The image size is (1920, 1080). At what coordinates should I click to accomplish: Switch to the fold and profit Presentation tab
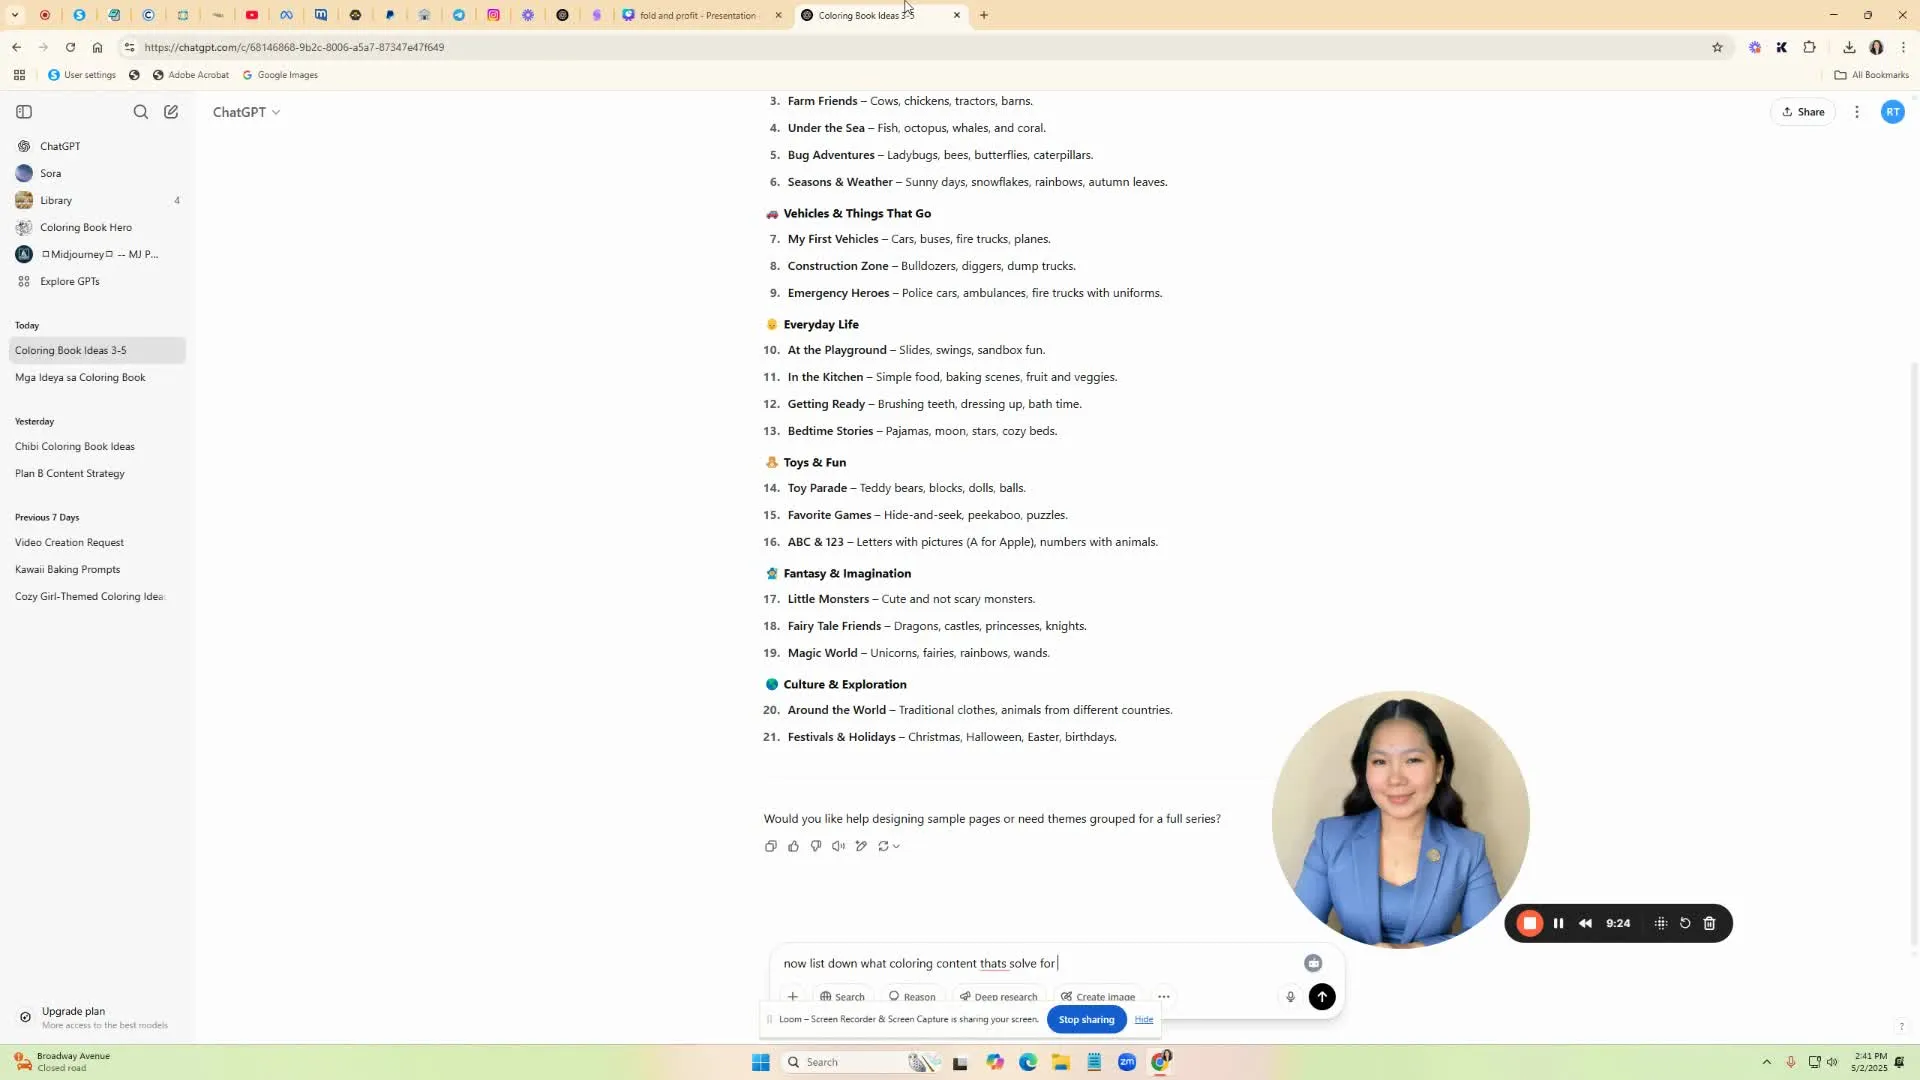click(x=698, y=15)
